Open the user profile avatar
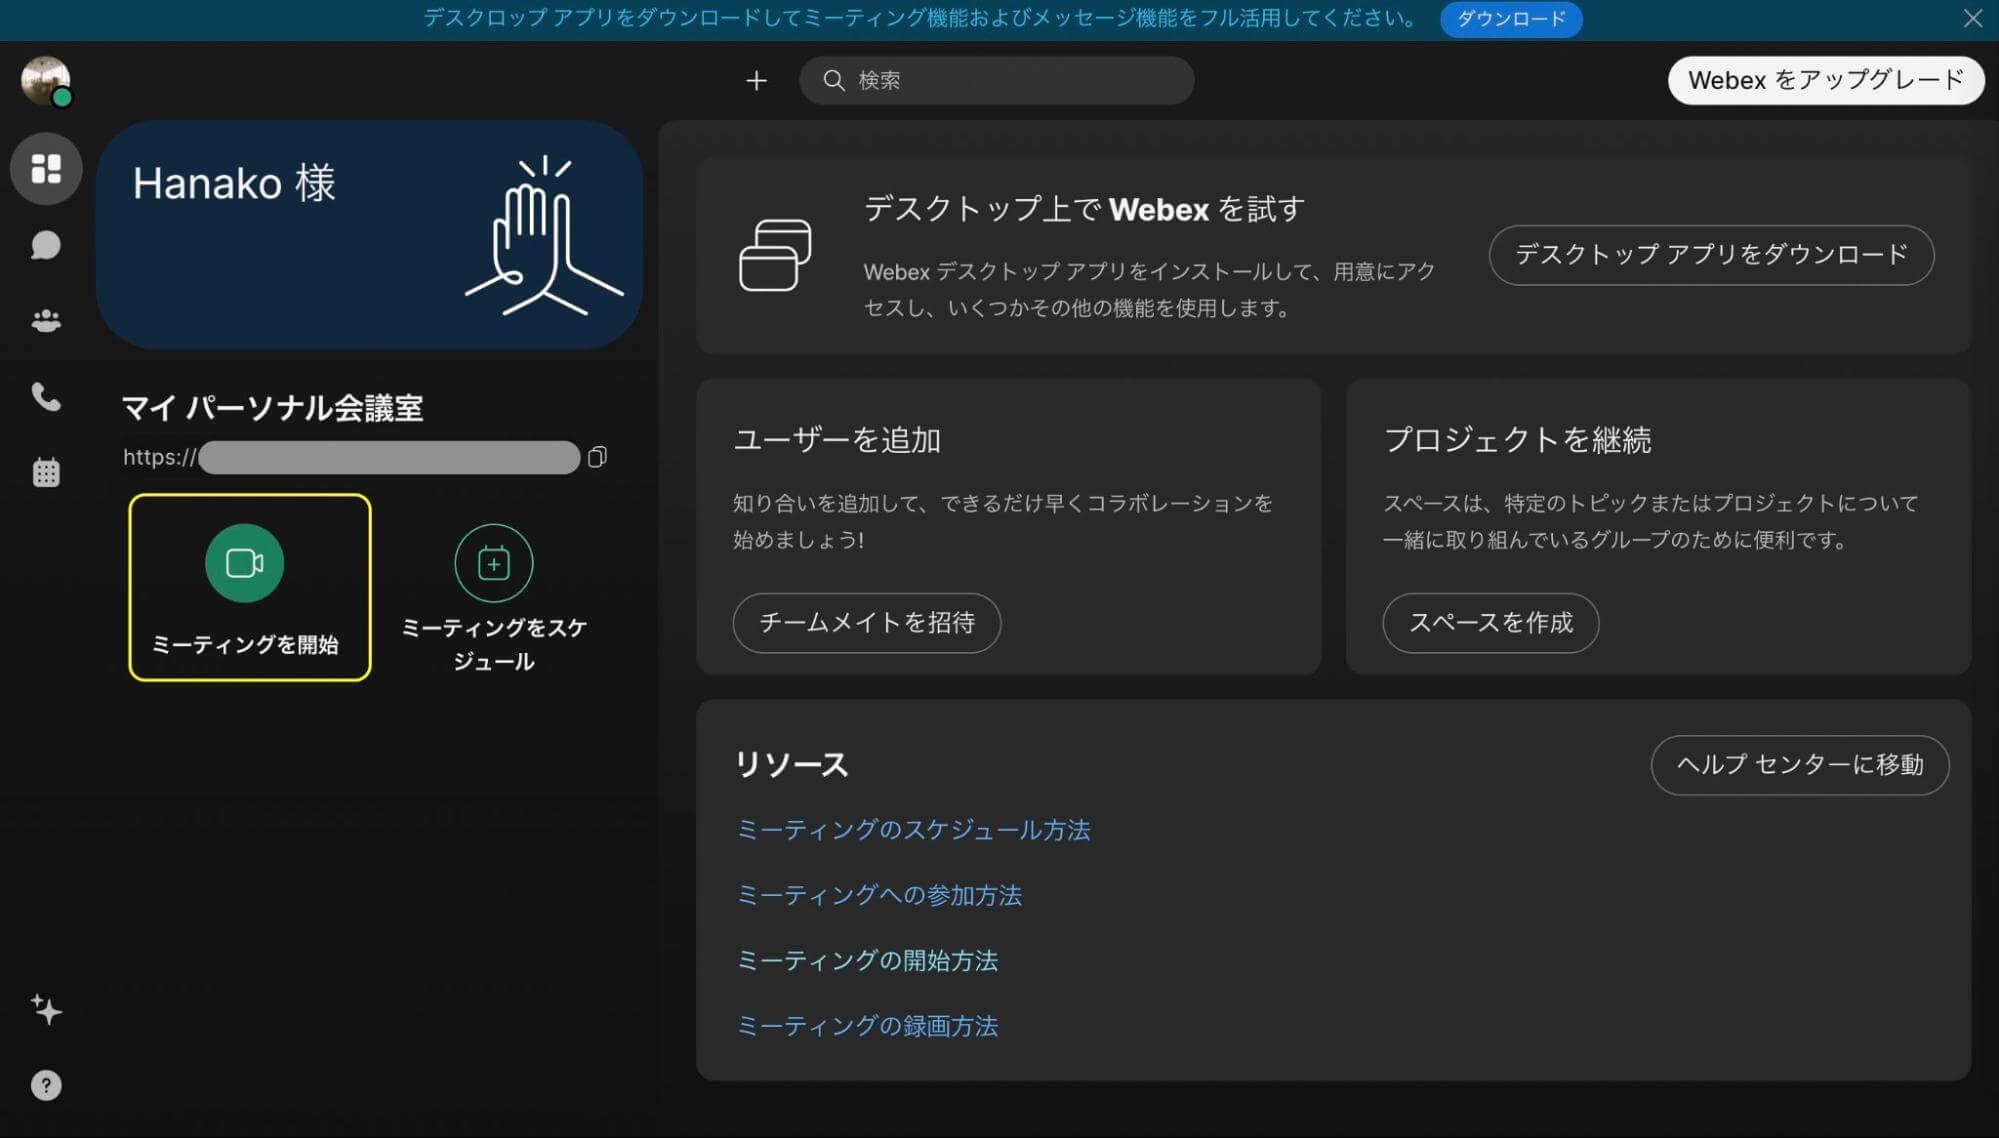This screenshot has width=1999, height=1138. point(45,80)
